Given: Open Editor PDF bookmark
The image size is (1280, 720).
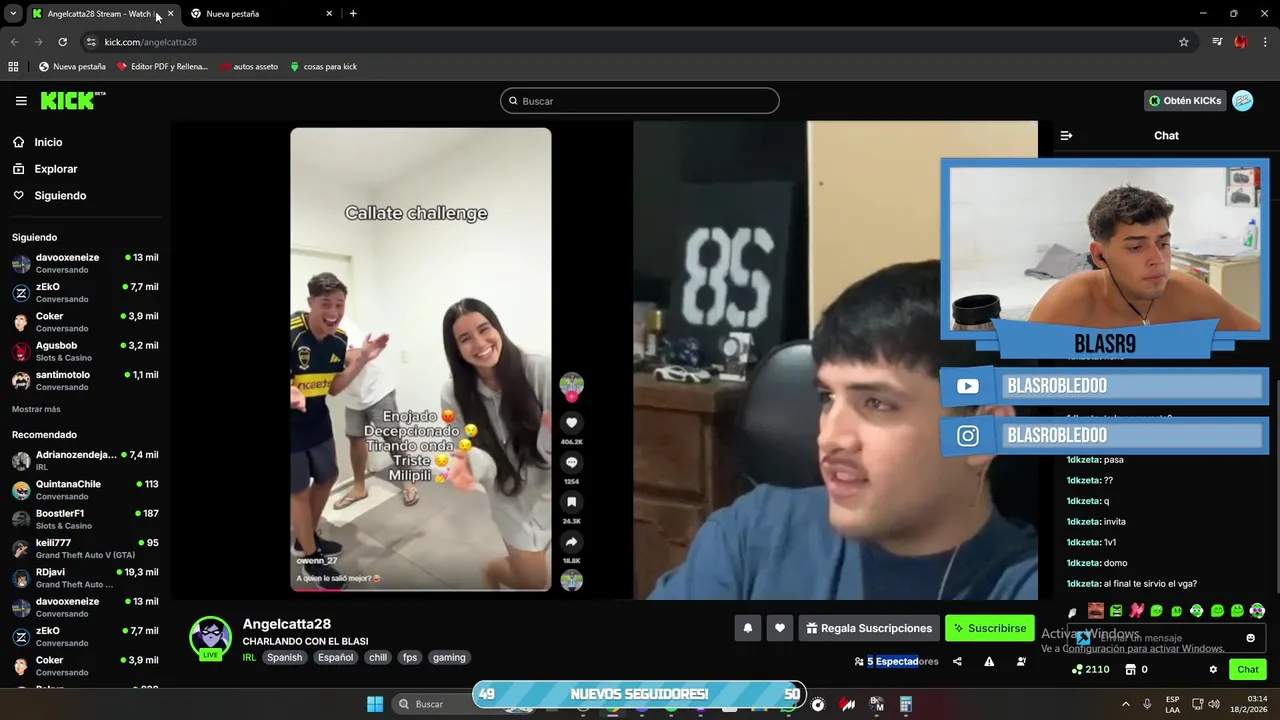Looking at the screenshot, I should pos(162,67).
